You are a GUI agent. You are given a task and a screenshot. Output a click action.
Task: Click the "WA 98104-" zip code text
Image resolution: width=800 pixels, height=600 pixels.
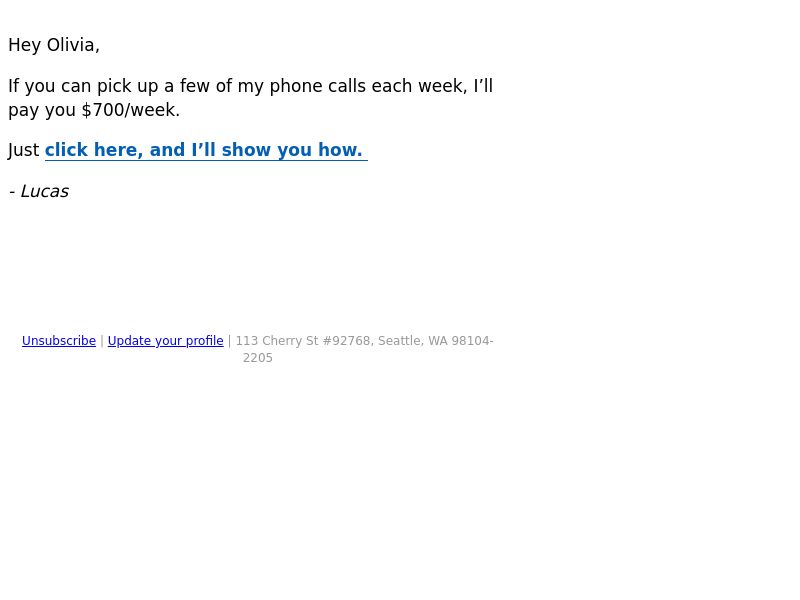pyautogui.click(x=461, y=341)
